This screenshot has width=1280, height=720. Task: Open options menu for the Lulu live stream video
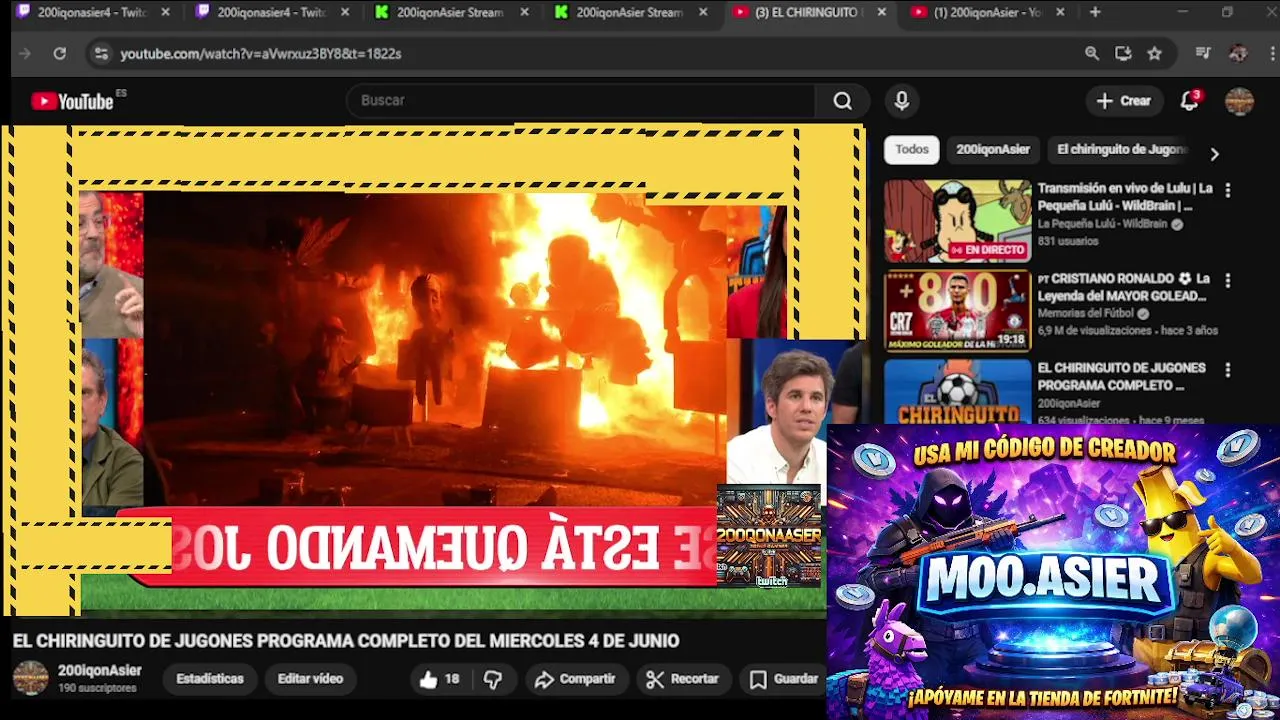pyautogui.click(x=1228, y=190)
